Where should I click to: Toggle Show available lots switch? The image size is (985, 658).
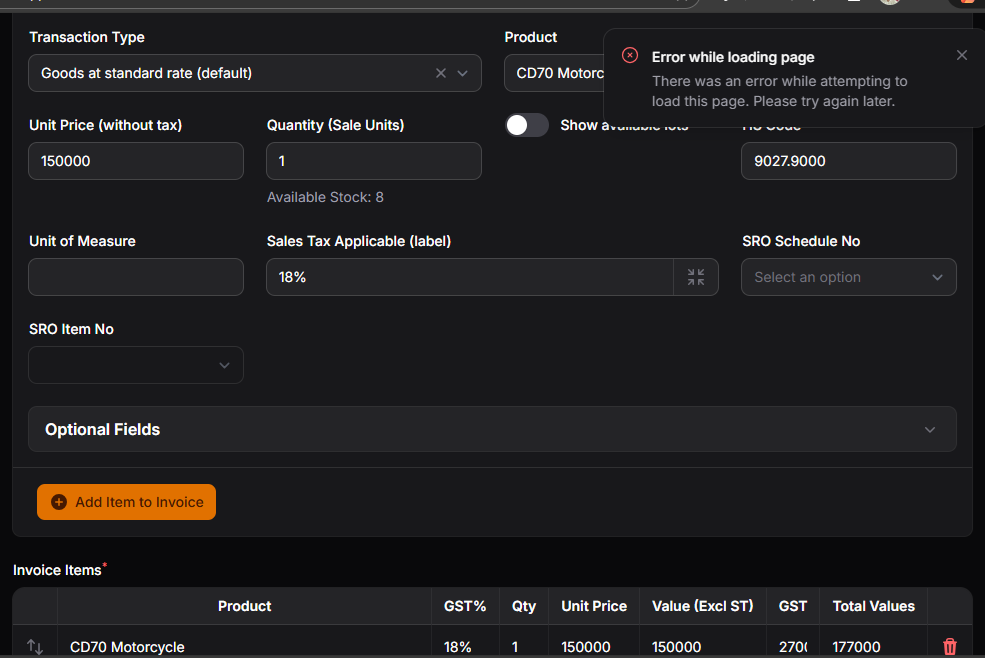527,125
